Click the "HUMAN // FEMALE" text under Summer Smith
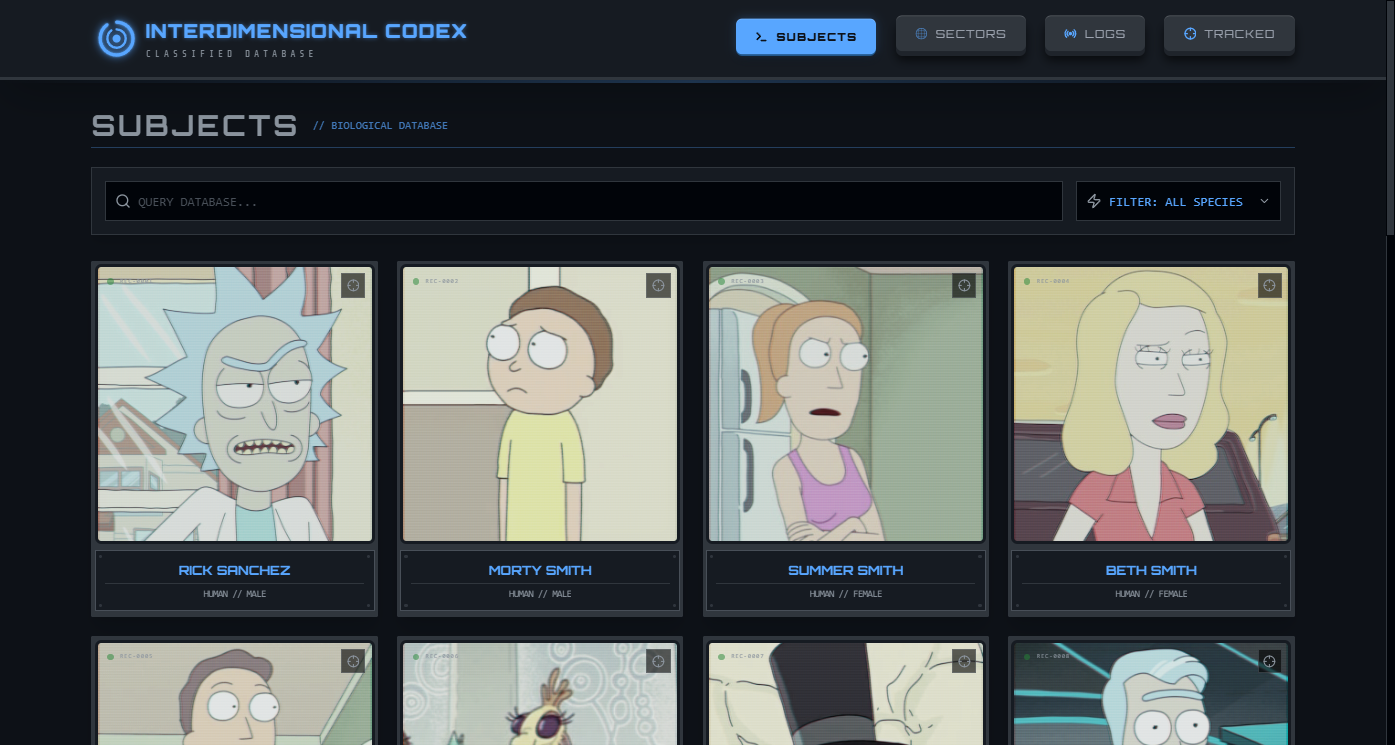The width and height of the screenshot is (1395, 745). pyautogui.click(x=846, y=594)
